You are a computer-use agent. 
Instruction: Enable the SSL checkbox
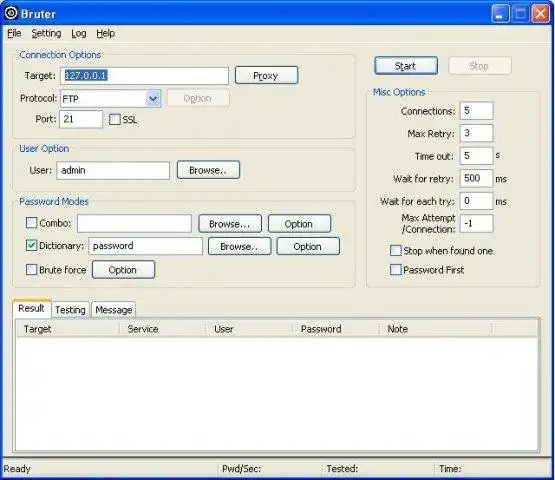115,119
